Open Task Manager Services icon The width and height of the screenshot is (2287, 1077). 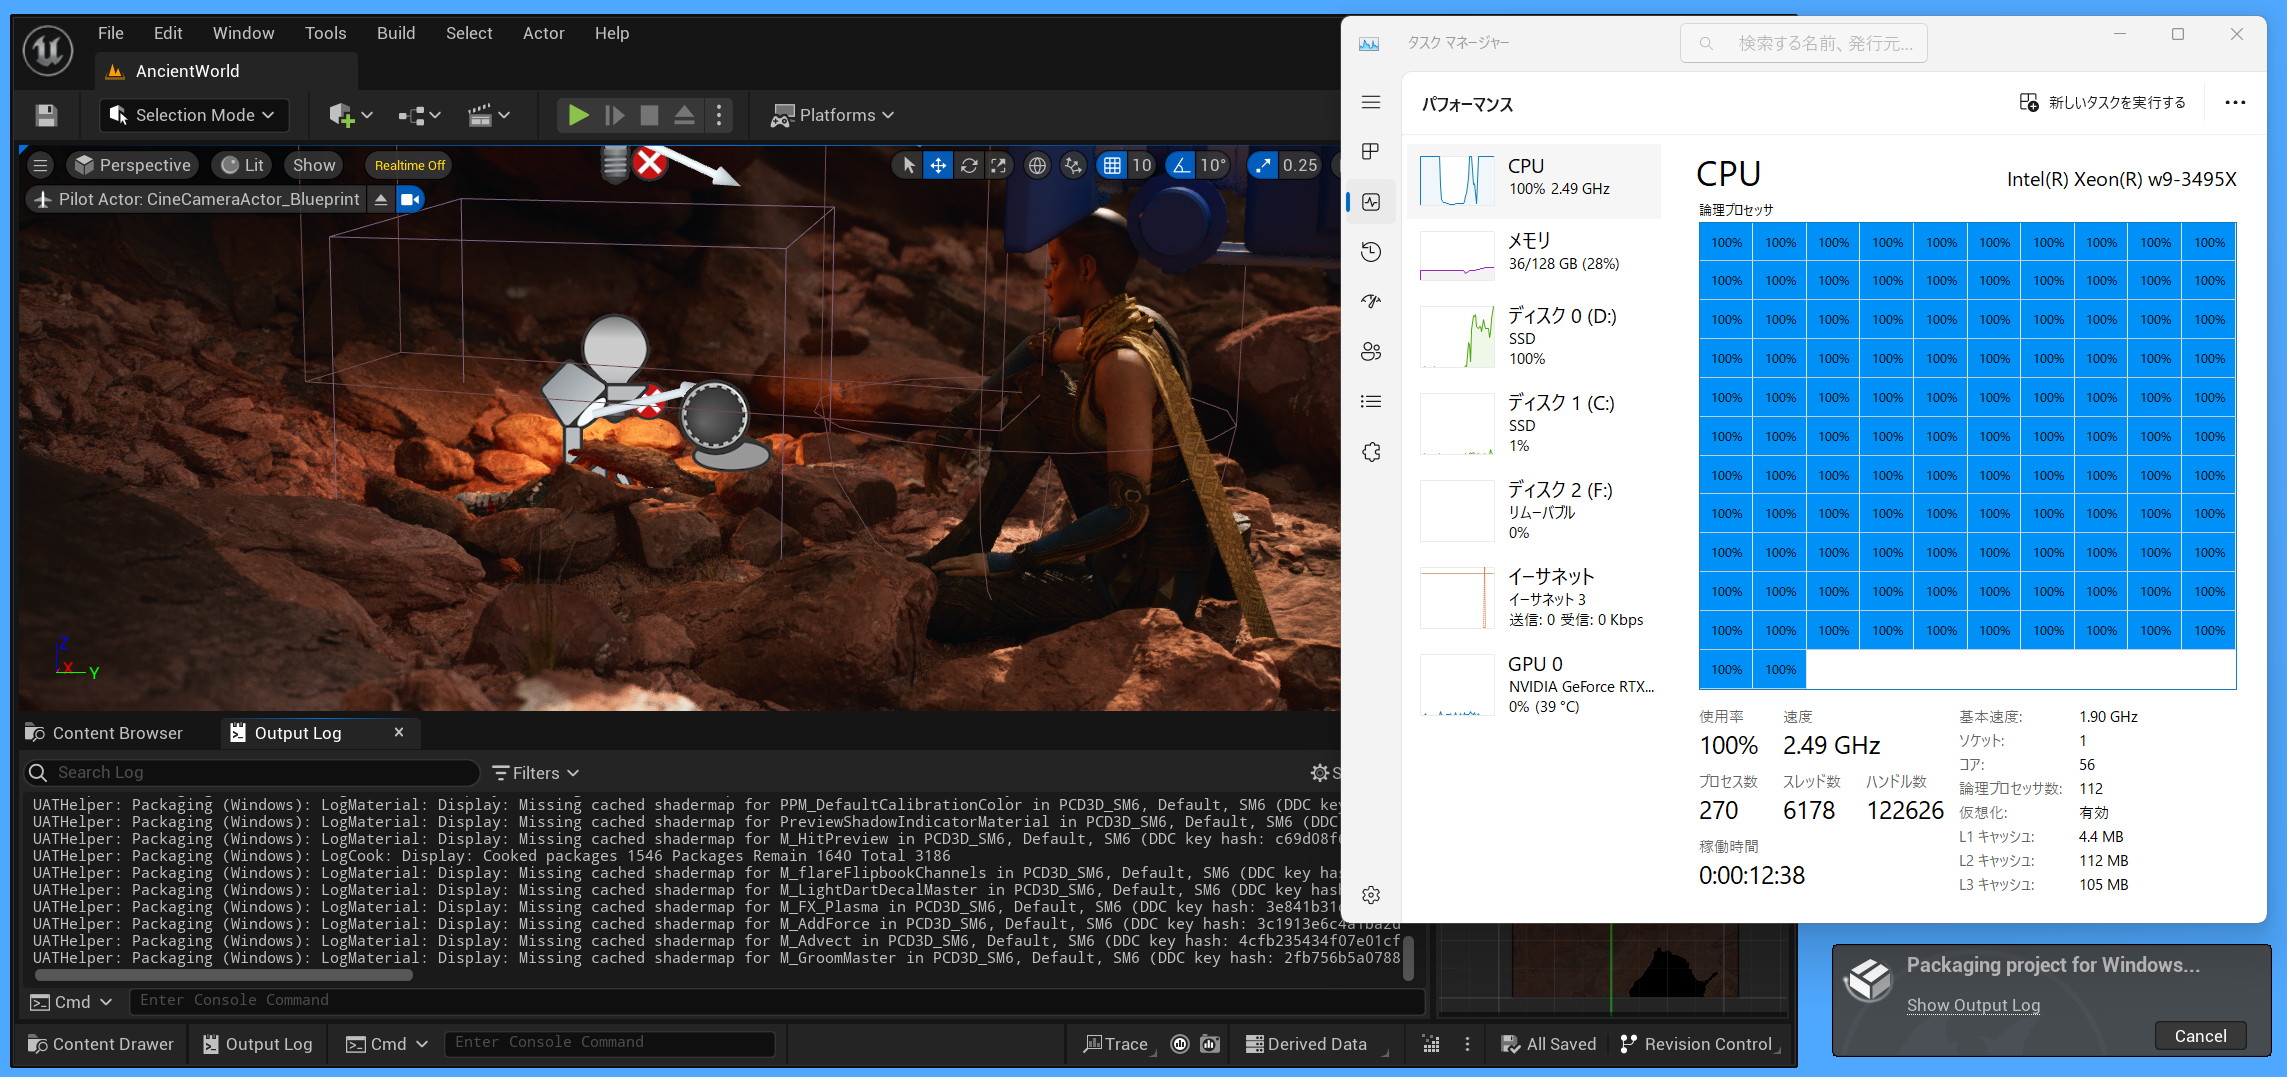pyautogui.click(x=1371, y=452)
